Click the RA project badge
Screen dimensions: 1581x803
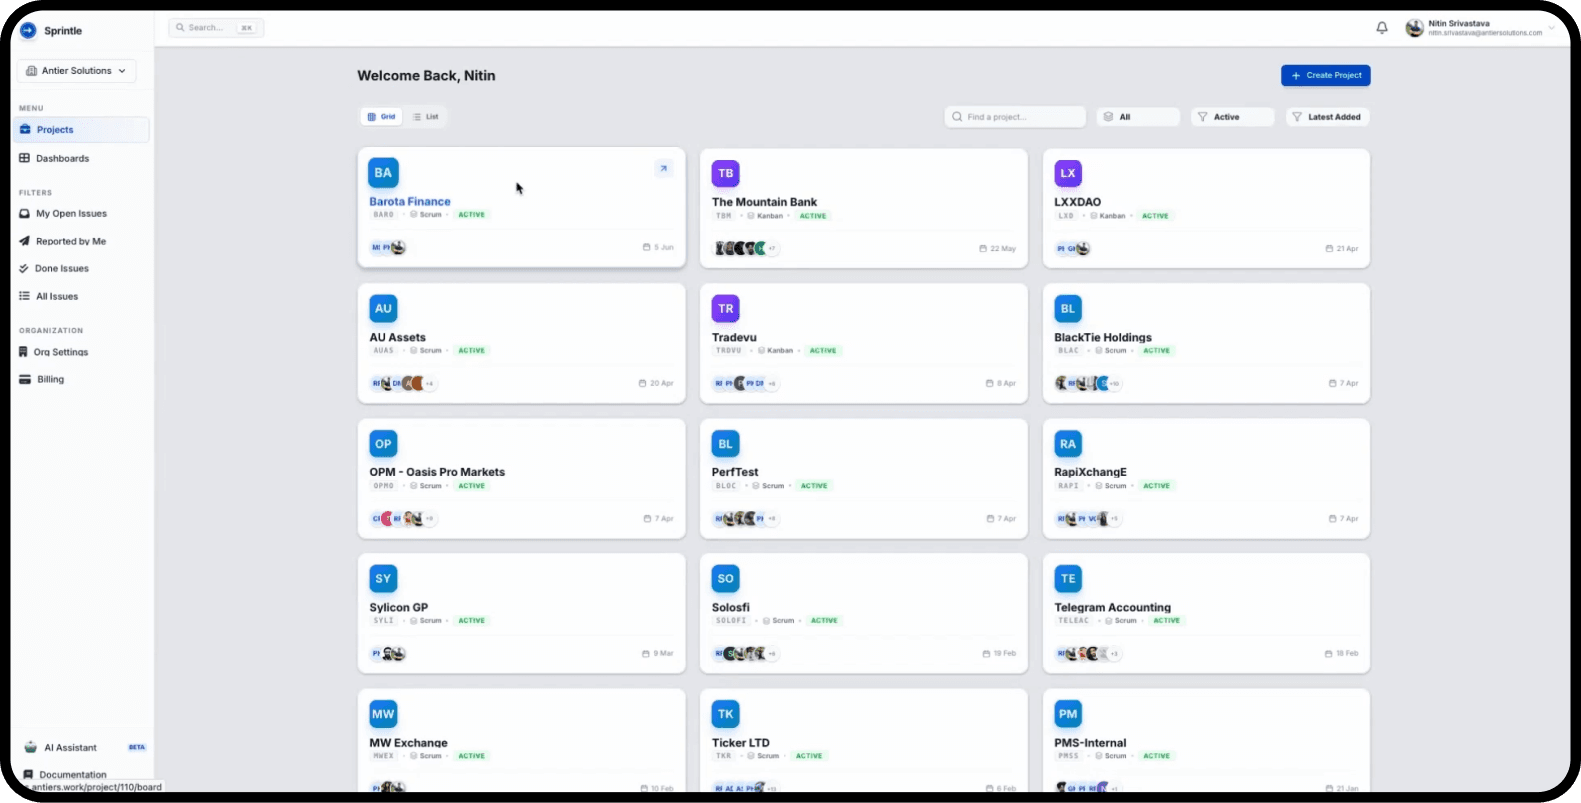(x=1068, y=443)
